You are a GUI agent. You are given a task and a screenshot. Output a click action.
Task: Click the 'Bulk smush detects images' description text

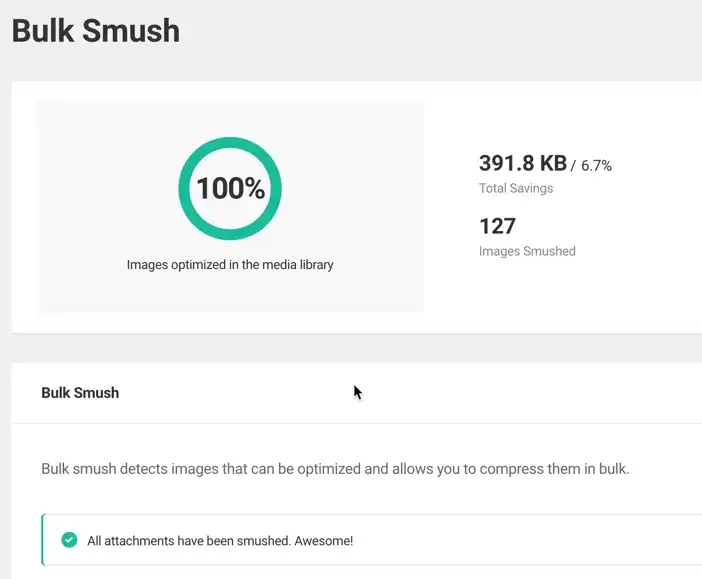pyautogui.click(x=200, y=469)
